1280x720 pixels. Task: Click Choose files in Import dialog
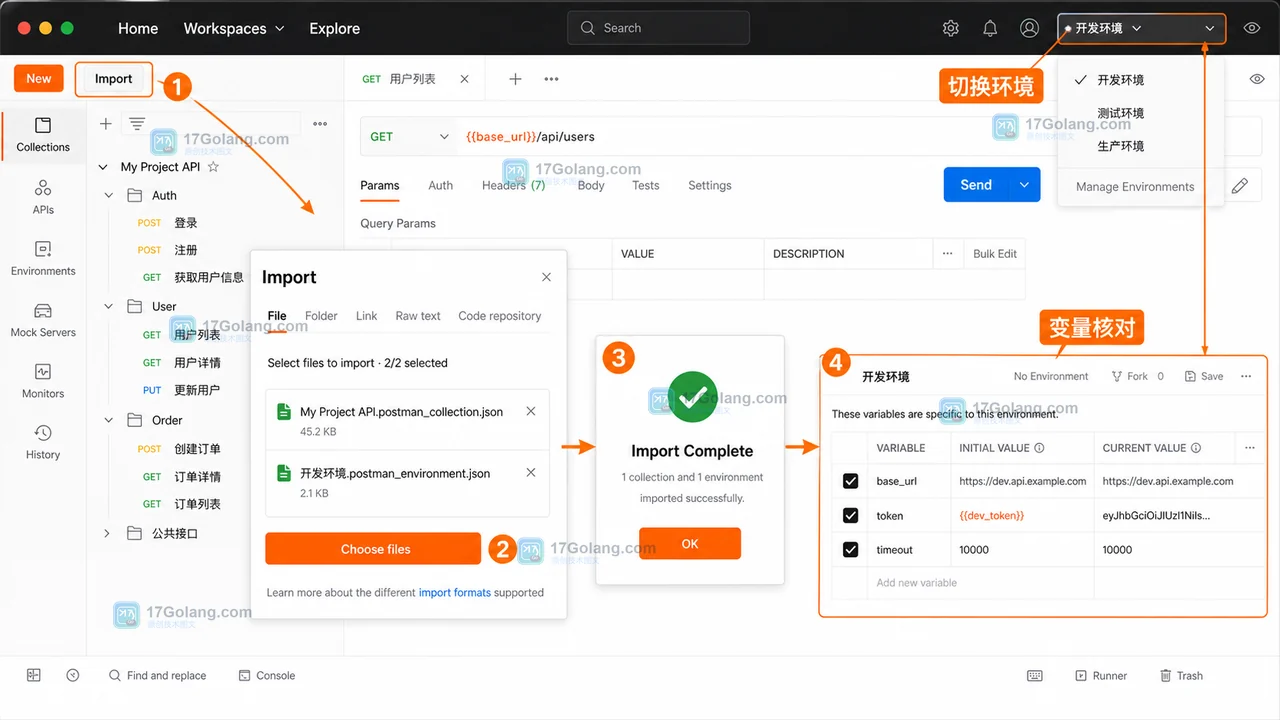pos(373,549)
